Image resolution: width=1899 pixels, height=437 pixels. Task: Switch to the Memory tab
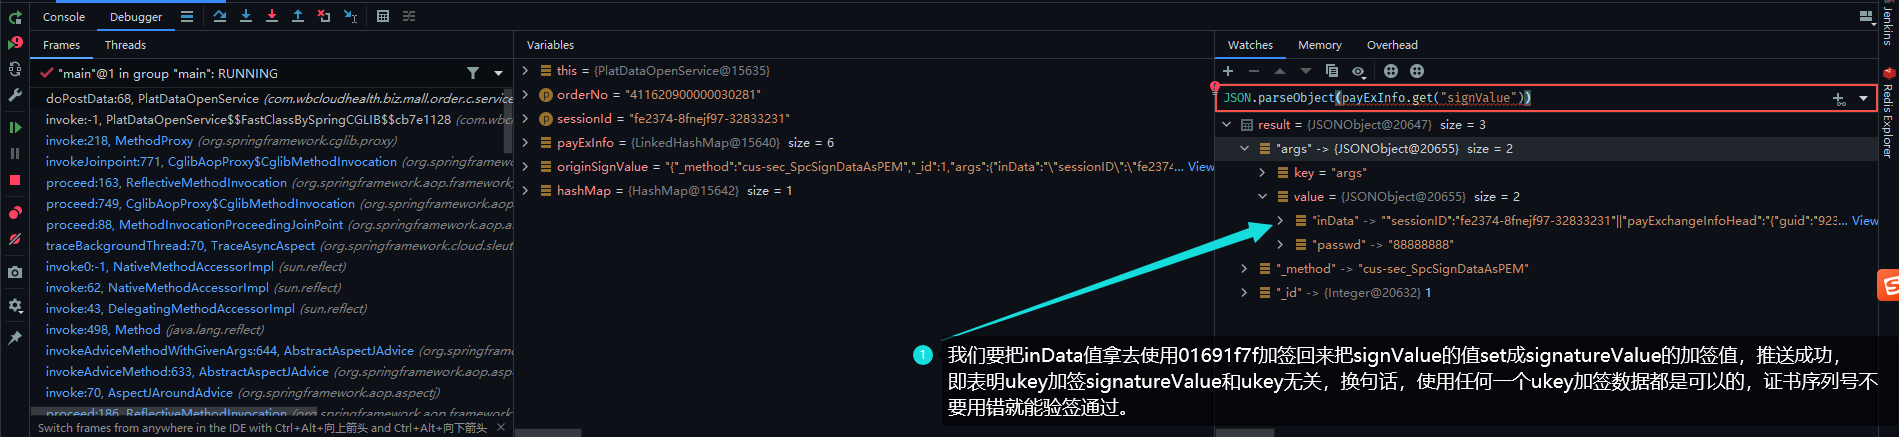coord(1319,45)
